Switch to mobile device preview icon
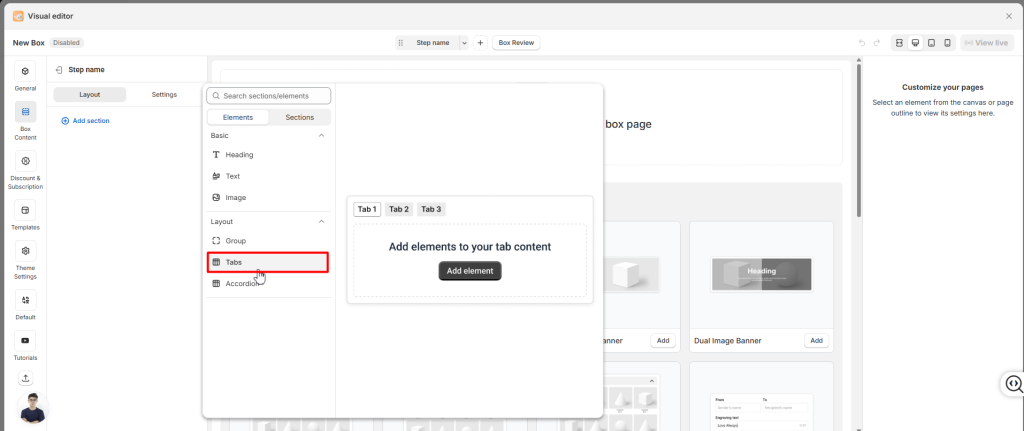Screen dimensions: 1024x431 [947, 43]
